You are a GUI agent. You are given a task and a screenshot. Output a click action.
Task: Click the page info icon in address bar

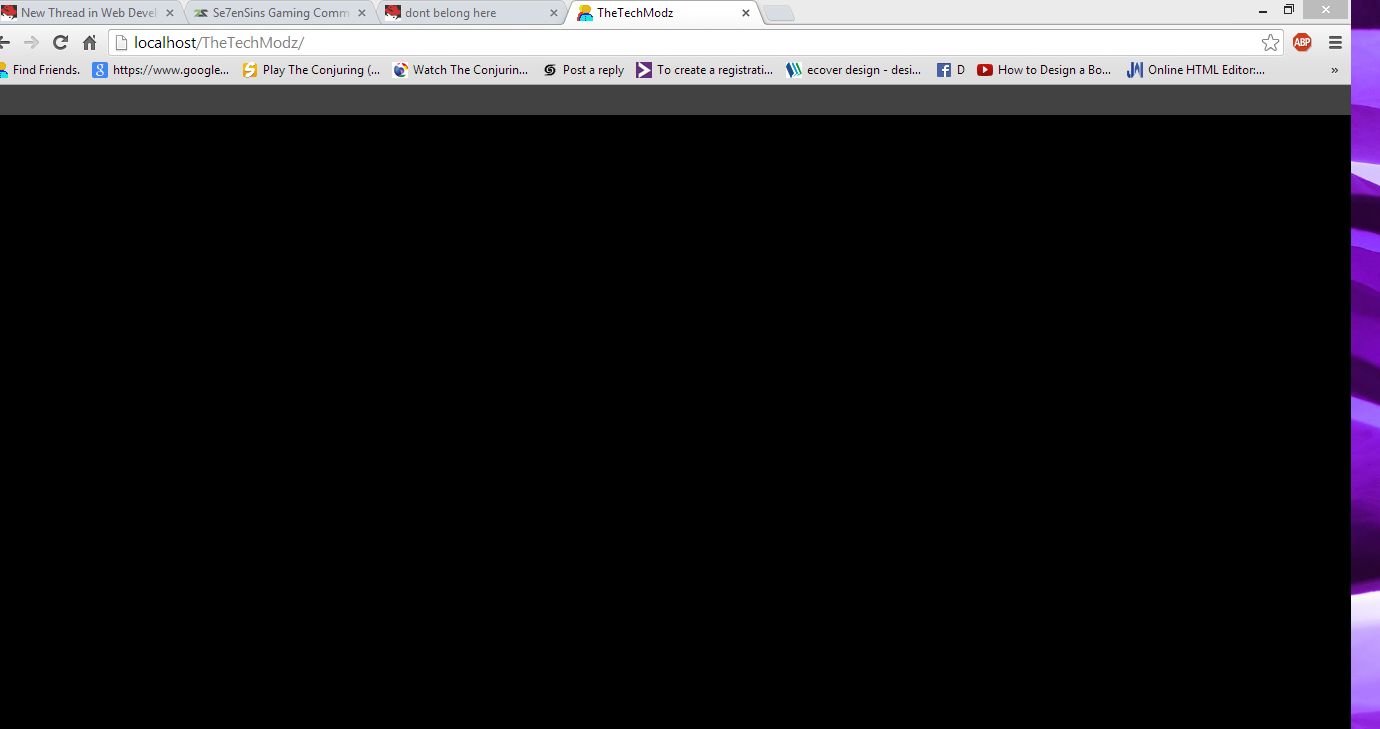pyautogui.click(x=121, y=42)
